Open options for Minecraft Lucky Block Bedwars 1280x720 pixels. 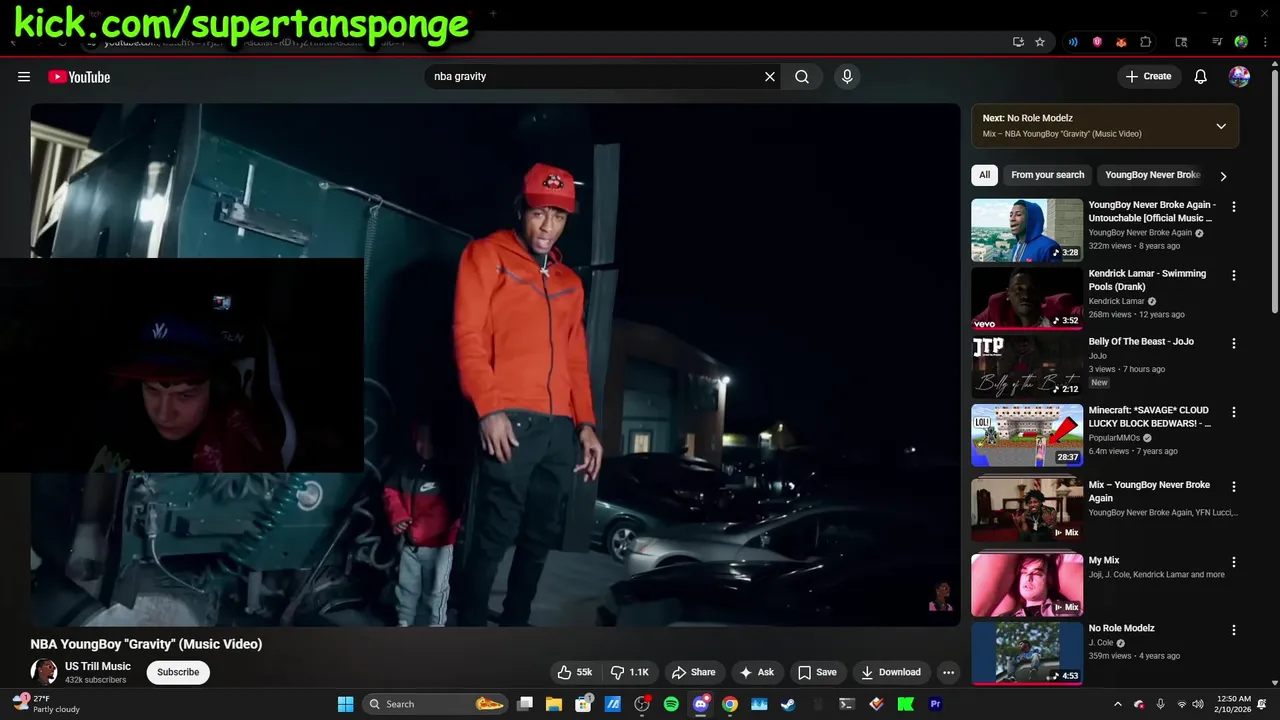[1234, 412]
